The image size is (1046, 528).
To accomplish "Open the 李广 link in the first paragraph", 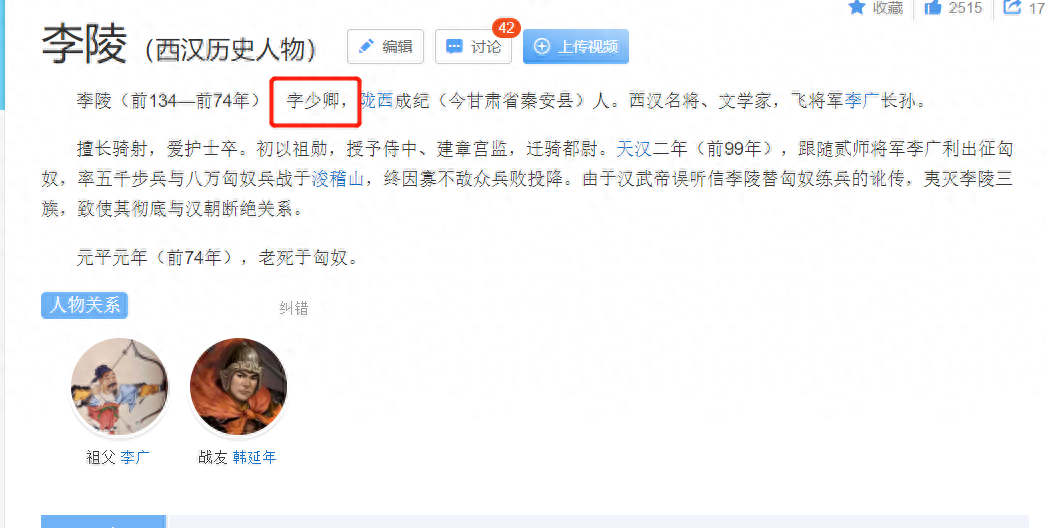I will [x=862, y=101].
